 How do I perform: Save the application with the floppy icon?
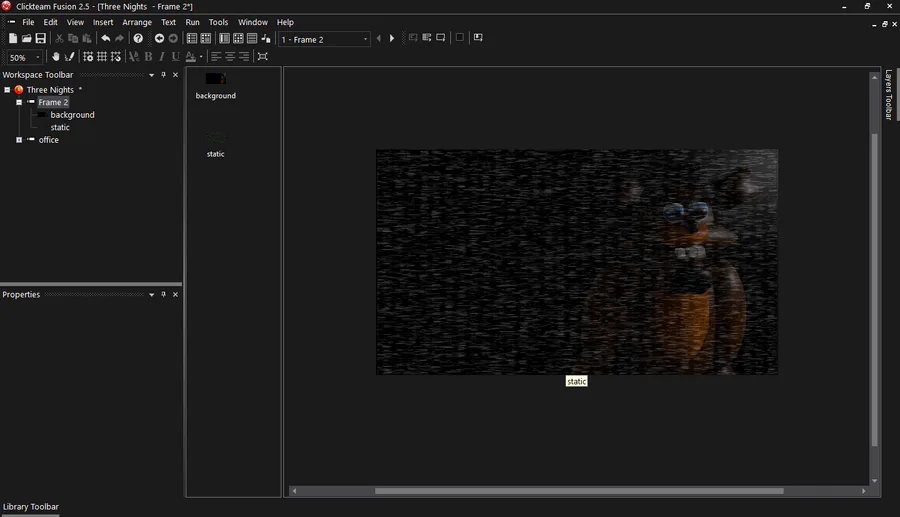click(40, 38)
